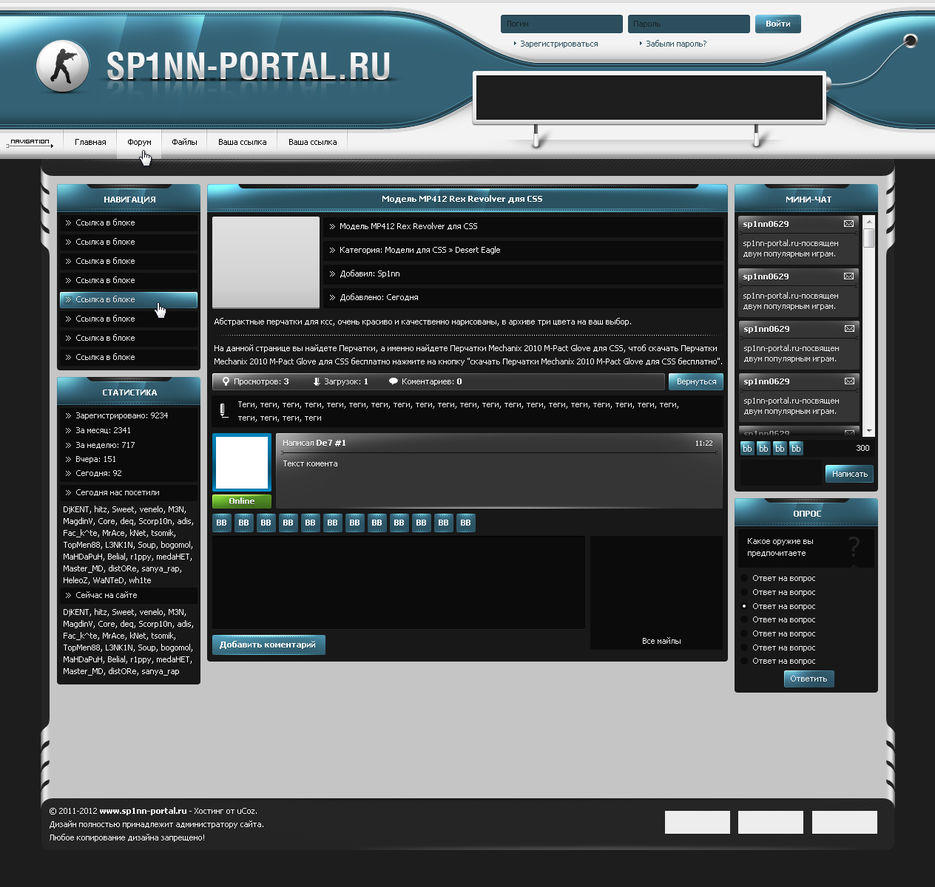Image resolution: width=935 pixels, height=887 pixels.
Task: Focus the Пароль input field
Action: 689,24
